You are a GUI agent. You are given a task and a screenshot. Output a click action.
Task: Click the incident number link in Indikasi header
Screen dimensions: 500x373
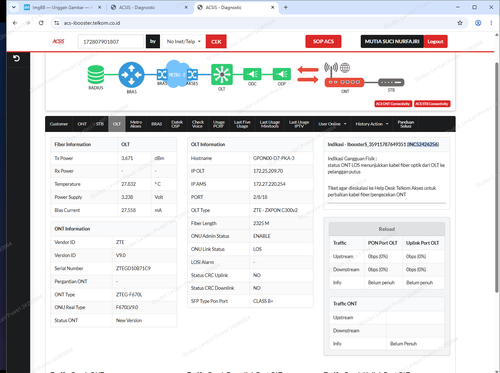(x=423, y=144)
